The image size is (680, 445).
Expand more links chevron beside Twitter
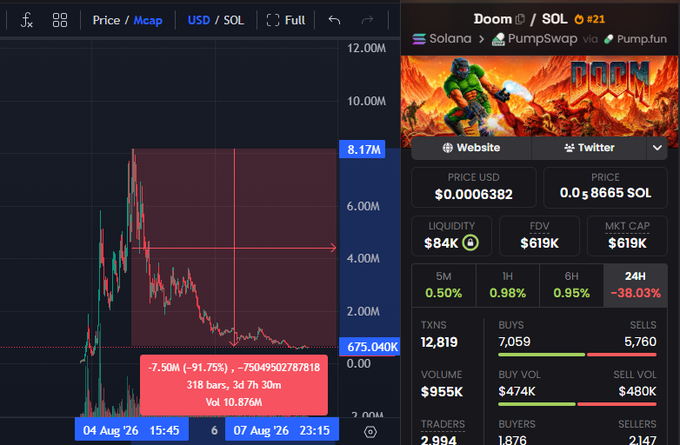(657, 147)
